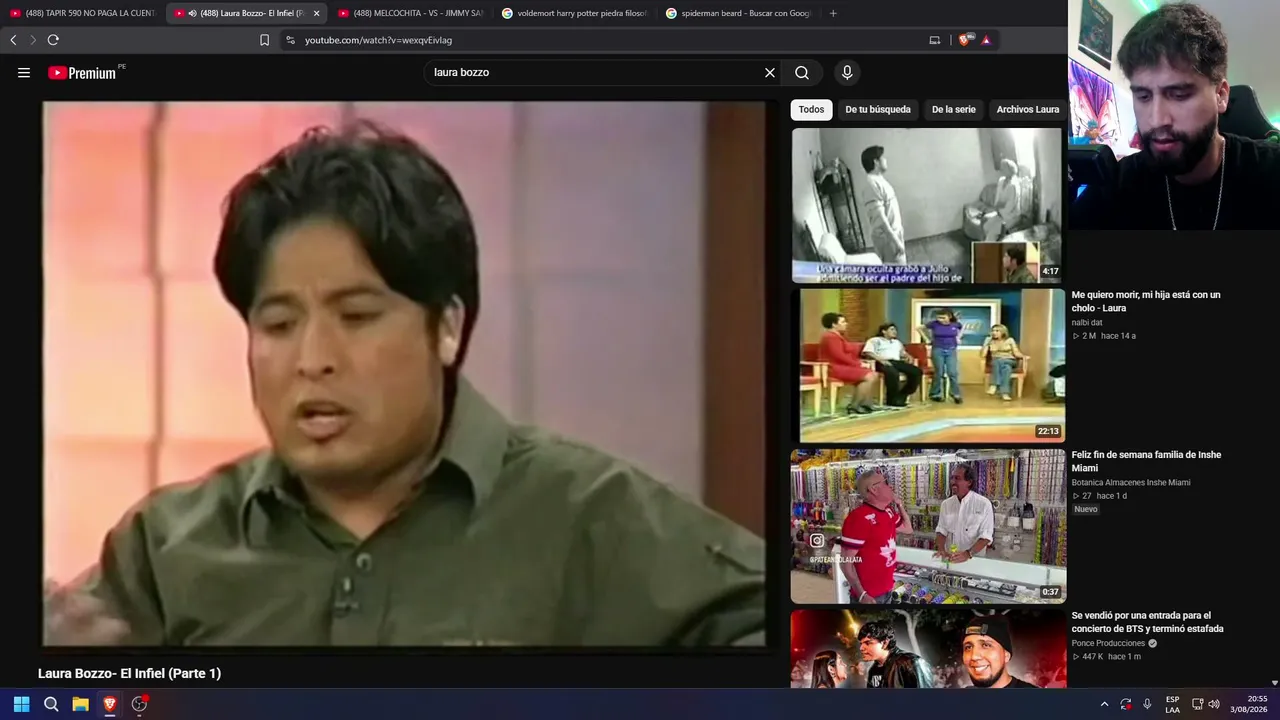Click the '27 hace 1 d' view count
Viewport: 1280px width, 720px height.
tap(1100, 496)
